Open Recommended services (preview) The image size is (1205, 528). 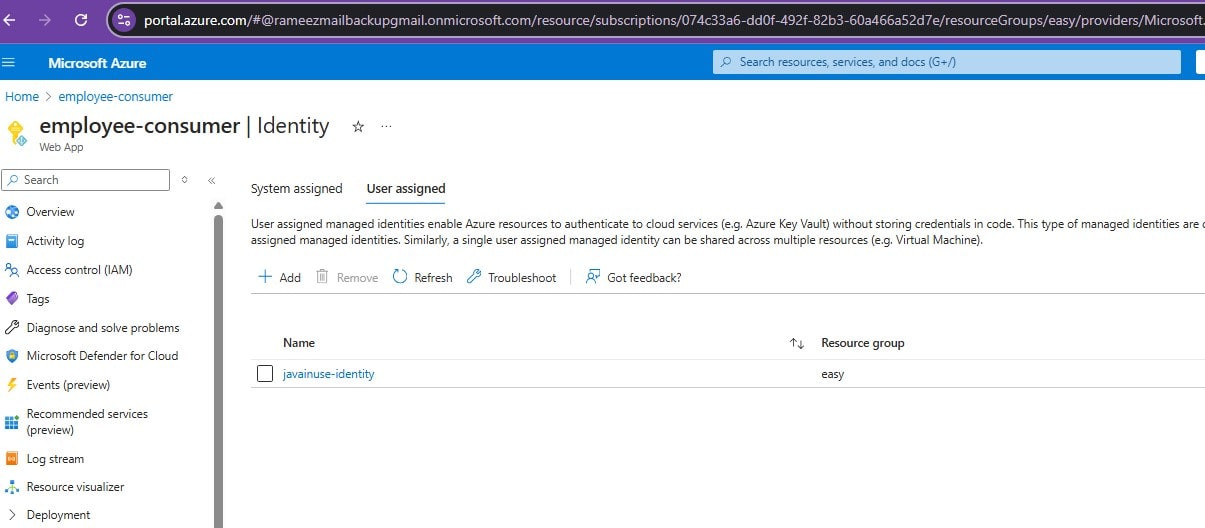(87, 422)
